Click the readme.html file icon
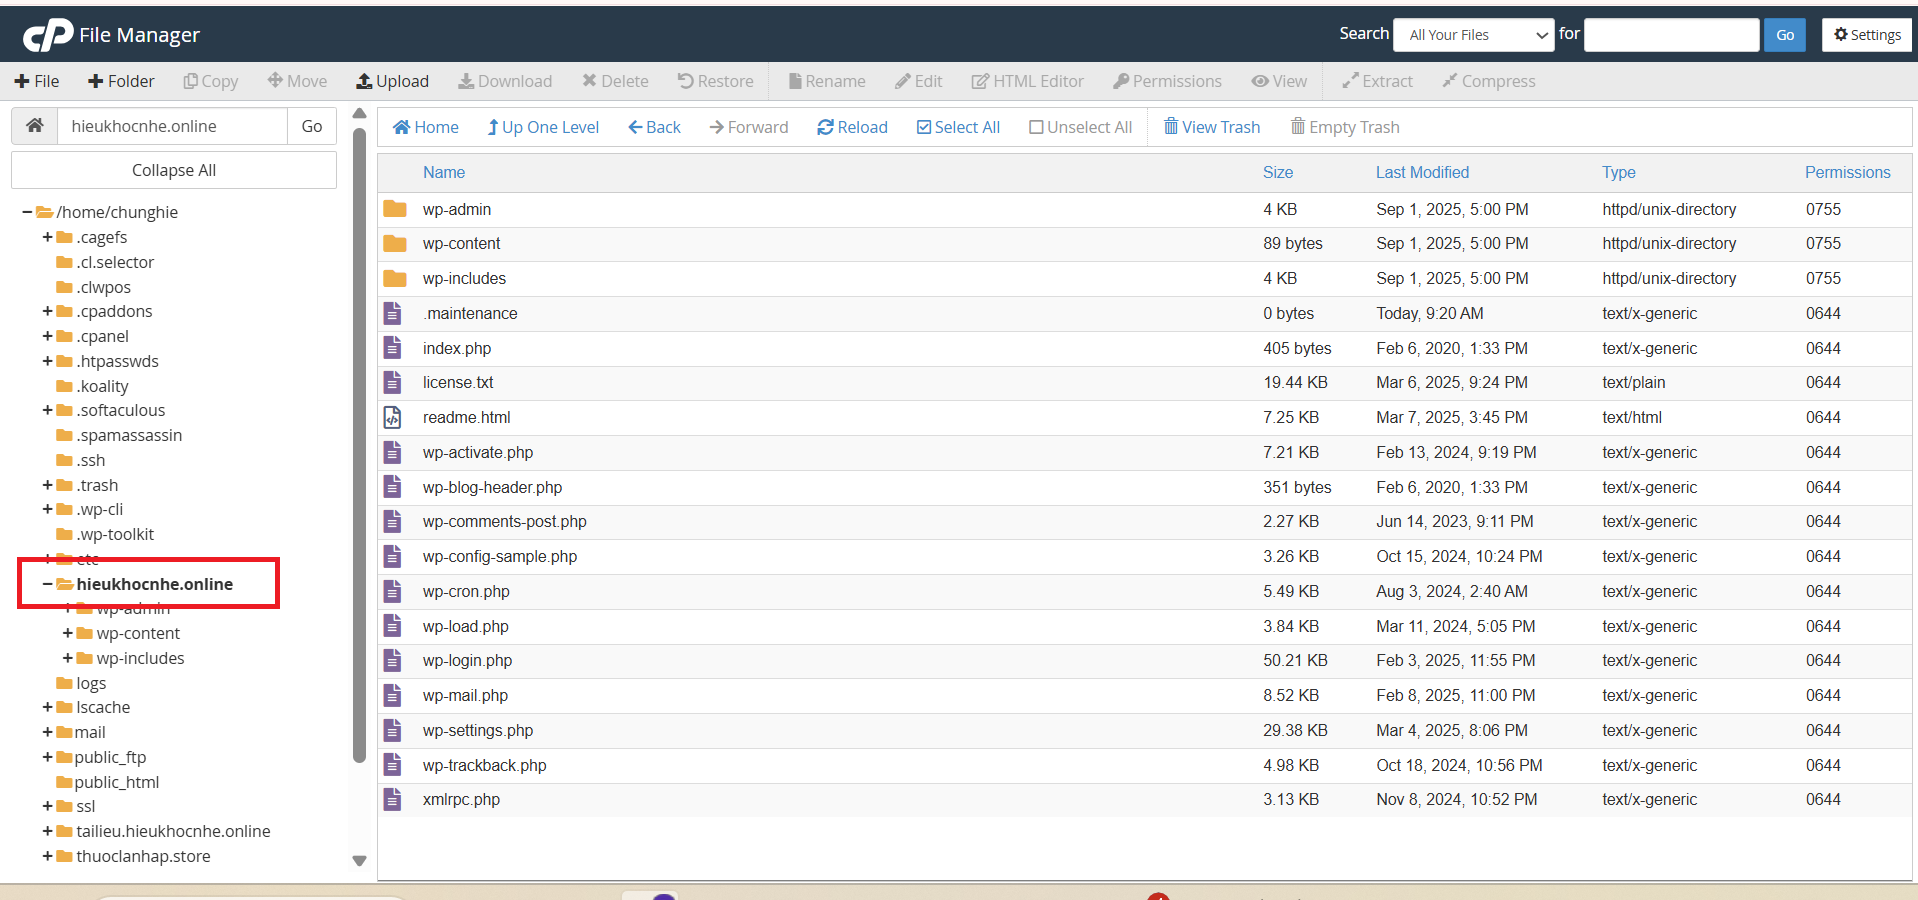This screenshot has height=900, width=1918. click(393, 418)
